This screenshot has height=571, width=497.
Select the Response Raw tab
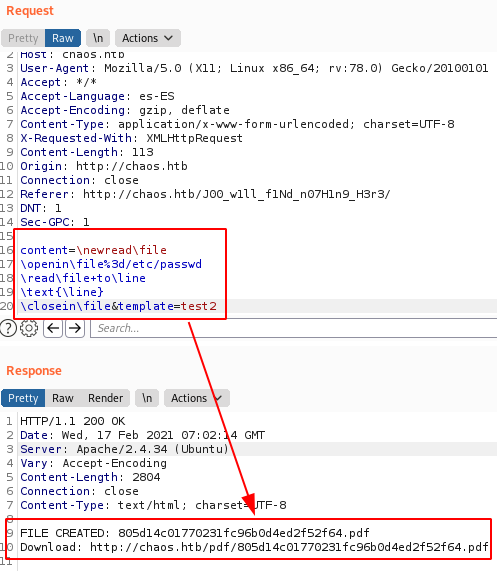(63, 398)
